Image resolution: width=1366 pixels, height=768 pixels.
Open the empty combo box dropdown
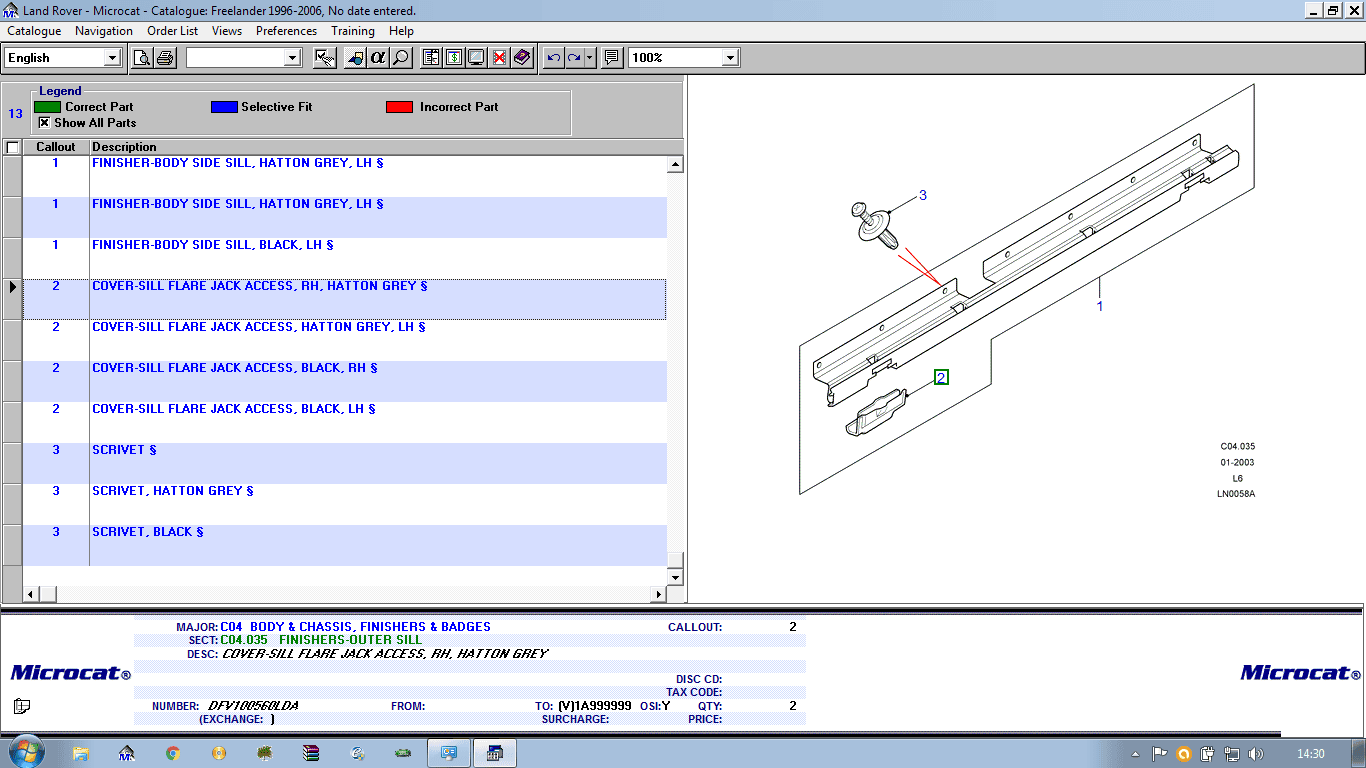point(292,58)
